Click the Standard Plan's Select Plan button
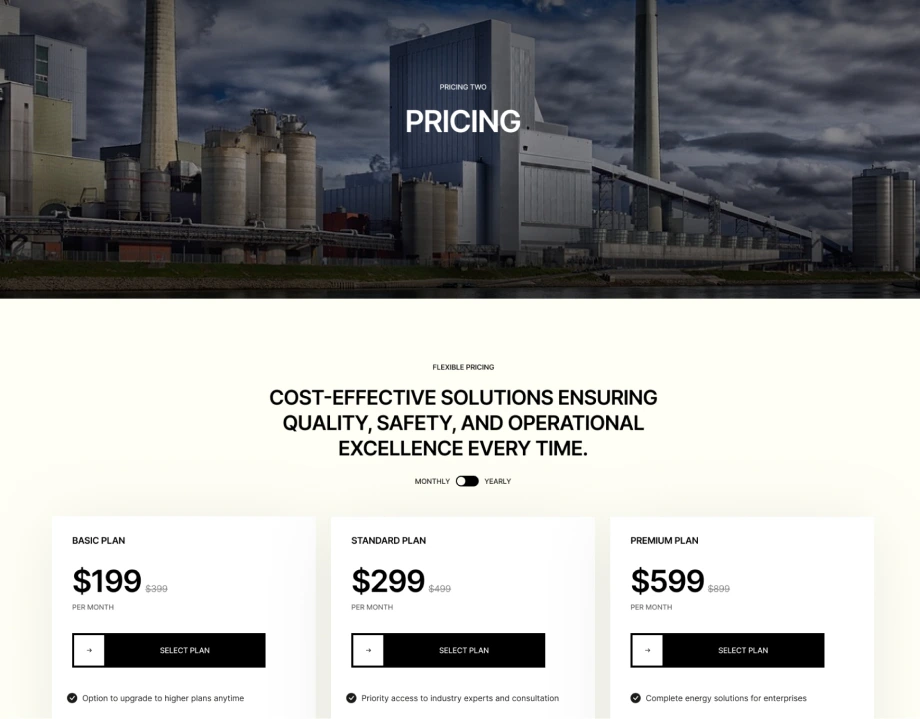This screenshot has height=719, width=920. (x=463, y=650)
